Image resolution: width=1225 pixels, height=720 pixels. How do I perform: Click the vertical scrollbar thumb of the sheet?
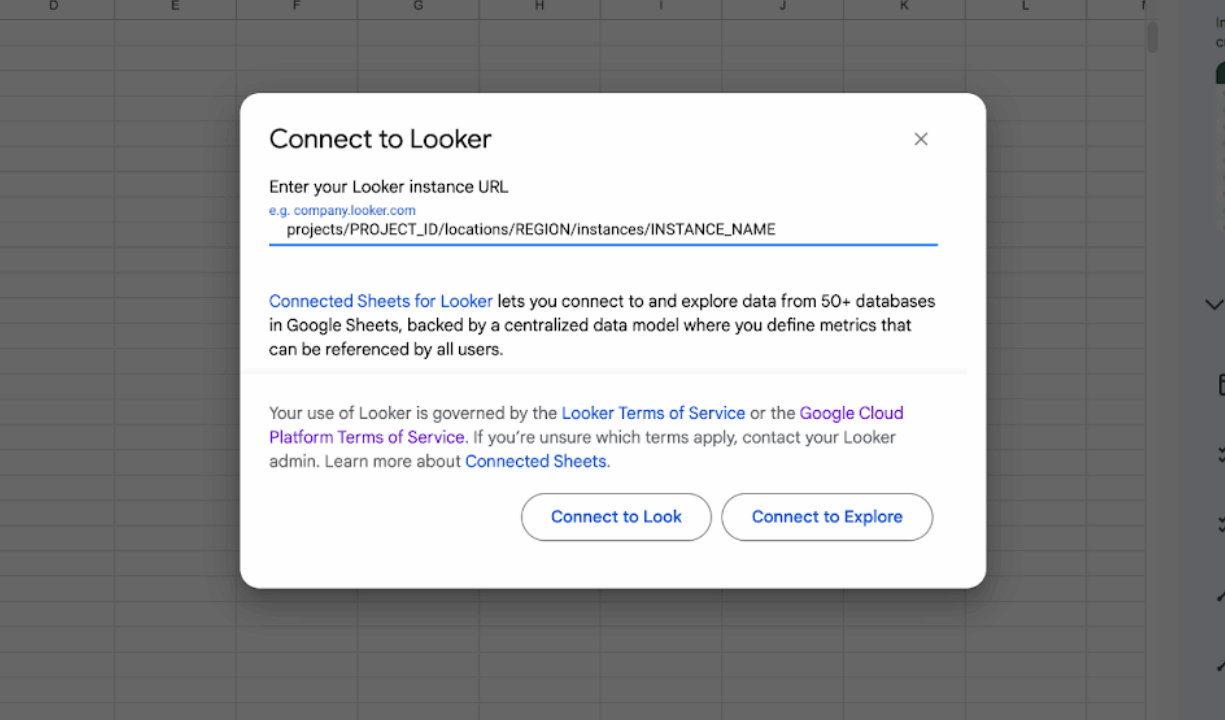point(1152,37)
